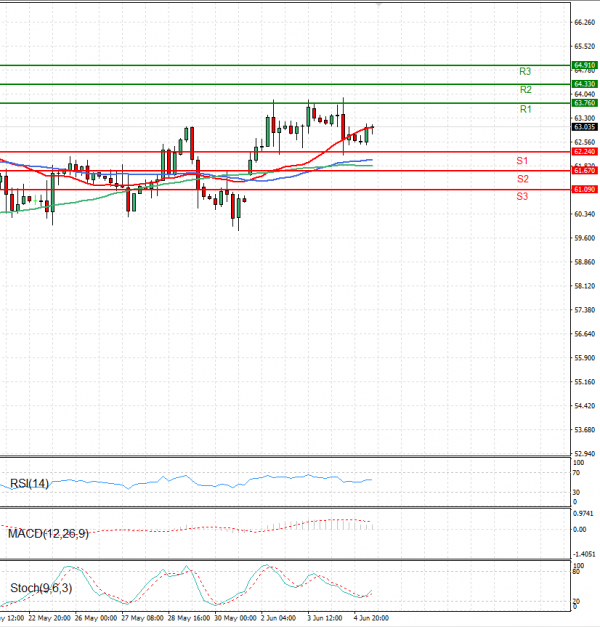The image size is (600, 627).
Task: Click the 63.760 price tag
Action: pyautogui.click(x=585, y=103)
